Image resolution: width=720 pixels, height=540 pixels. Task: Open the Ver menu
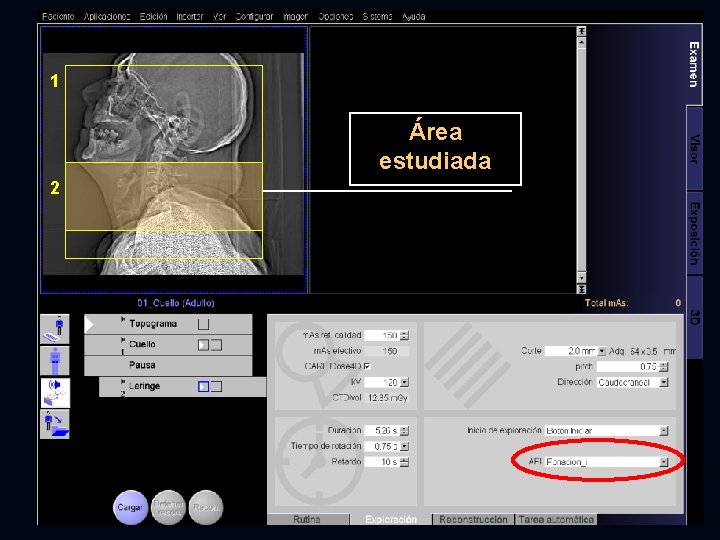pos(219,17)
